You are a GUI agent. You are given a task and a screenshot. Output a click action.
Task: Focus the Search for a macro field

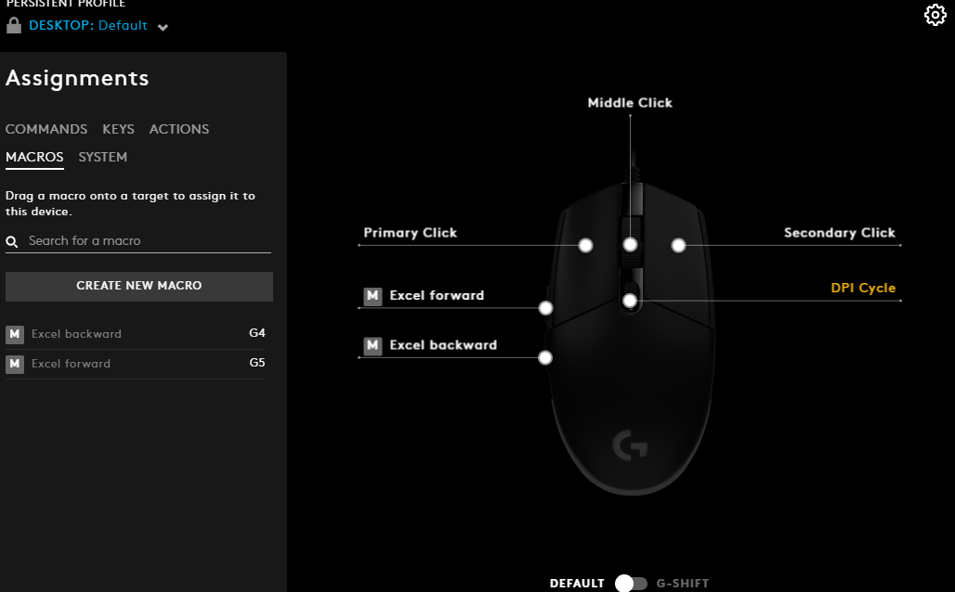138,241
